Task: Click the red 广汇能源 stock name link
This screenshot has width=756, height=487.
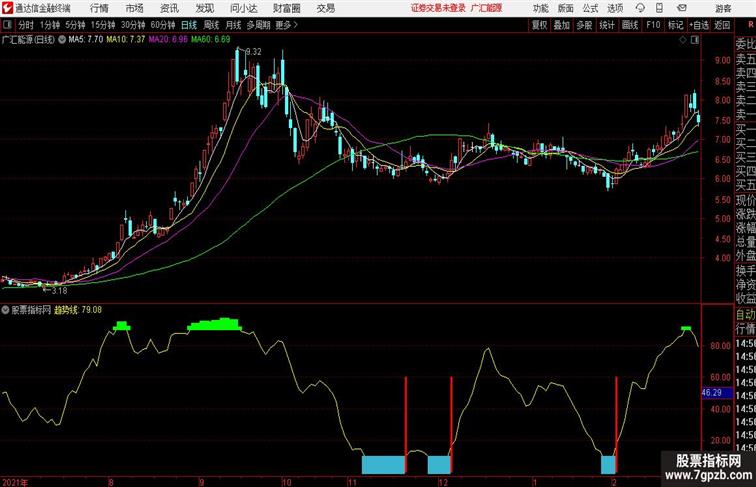Action: [x=486, y=8]
